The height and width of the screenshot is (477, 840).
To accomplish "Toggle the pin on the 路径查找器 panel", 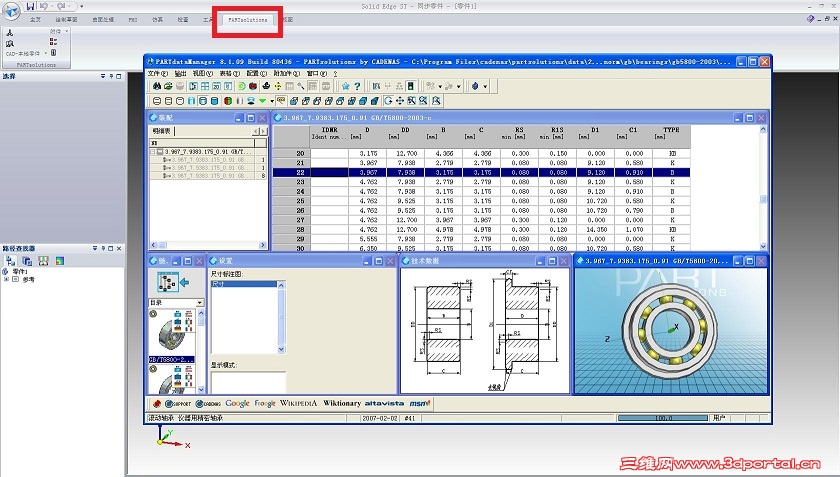I will (x=103, y=249).
